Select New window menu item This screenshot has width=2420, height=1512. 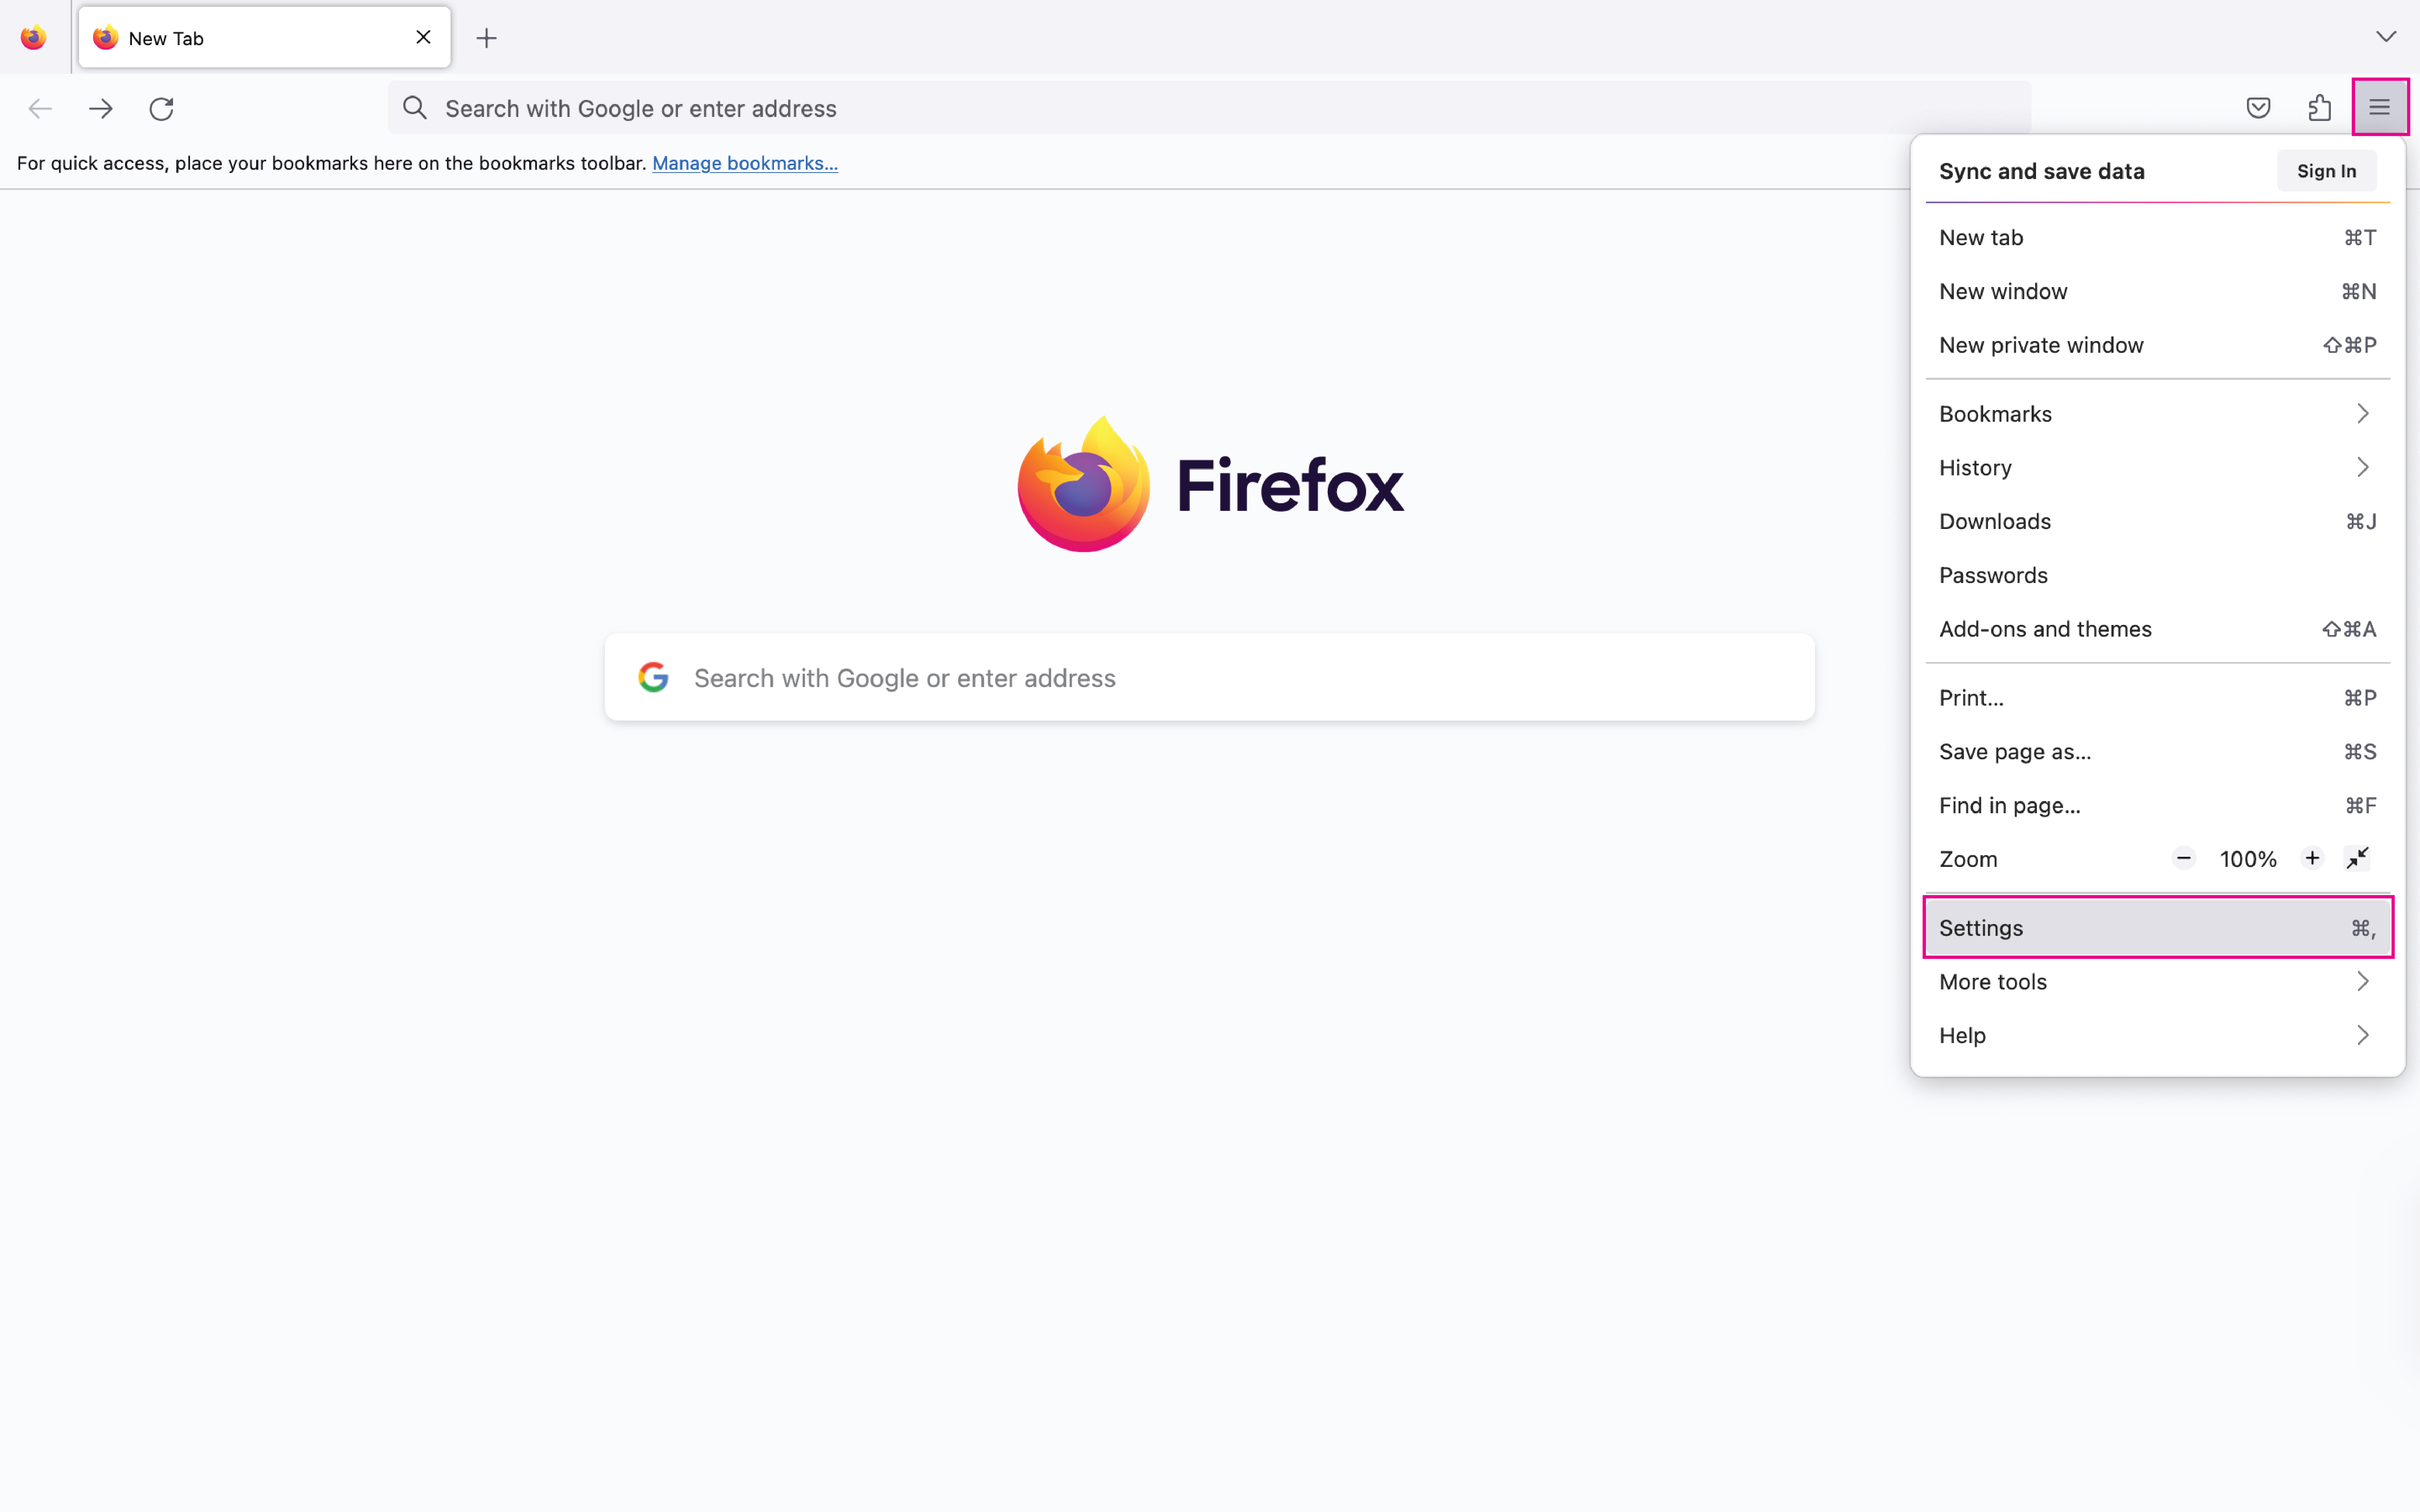click(x=2158, y=291)
